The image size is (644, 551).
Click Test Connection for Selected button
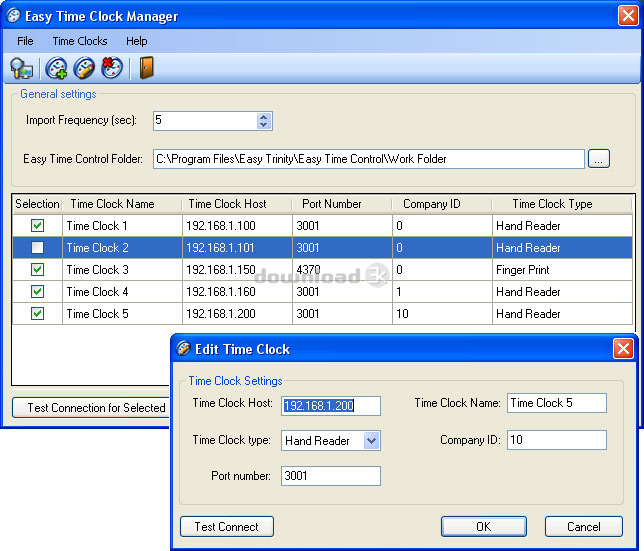click(x=91, y=408)
